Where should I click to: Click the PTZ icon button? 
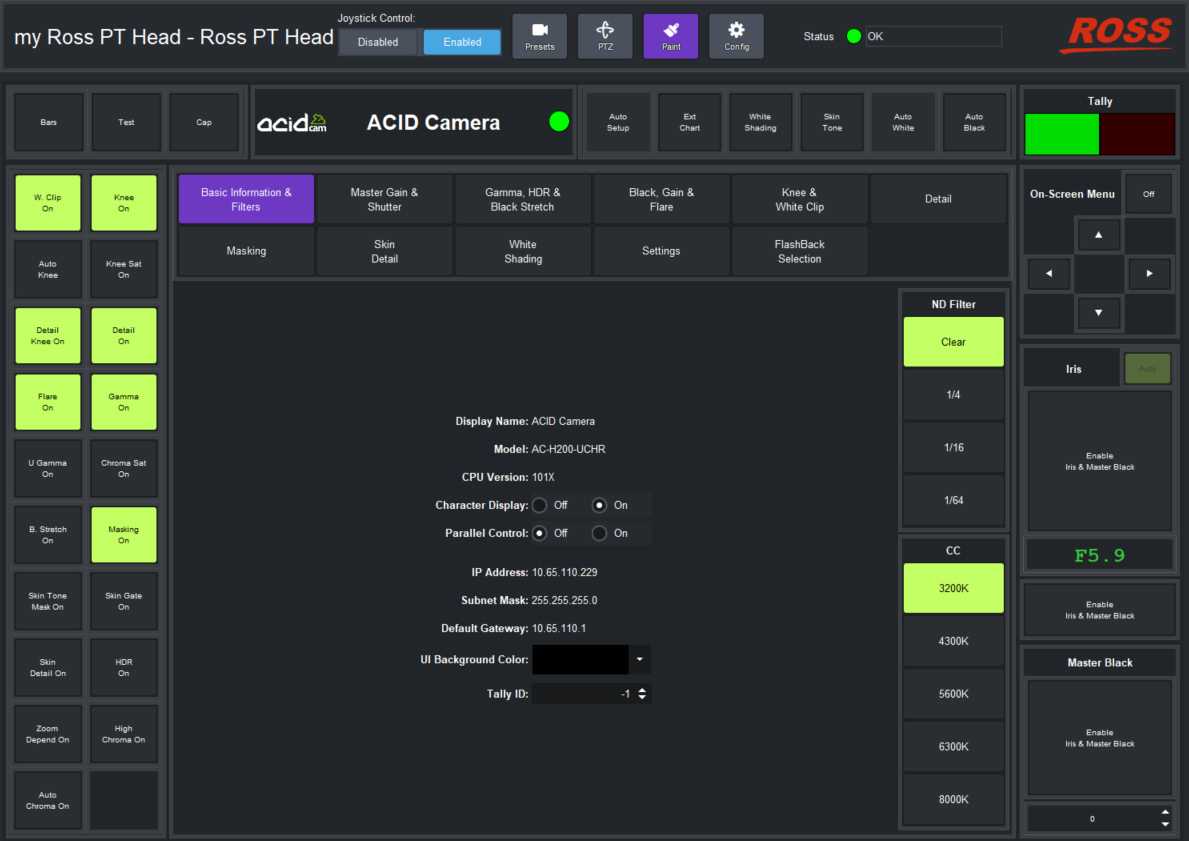point(605,36)
